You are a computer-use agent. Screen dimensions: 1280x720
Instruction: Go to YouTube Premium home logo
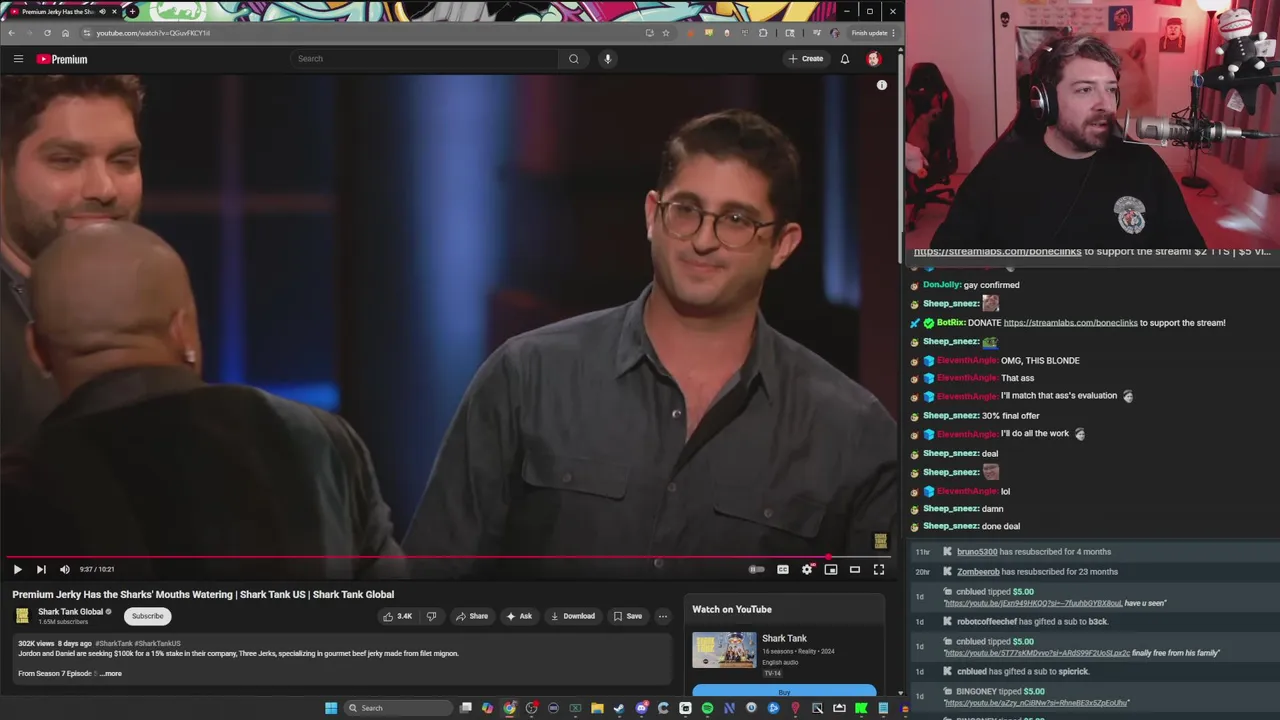tap(62, 59)
